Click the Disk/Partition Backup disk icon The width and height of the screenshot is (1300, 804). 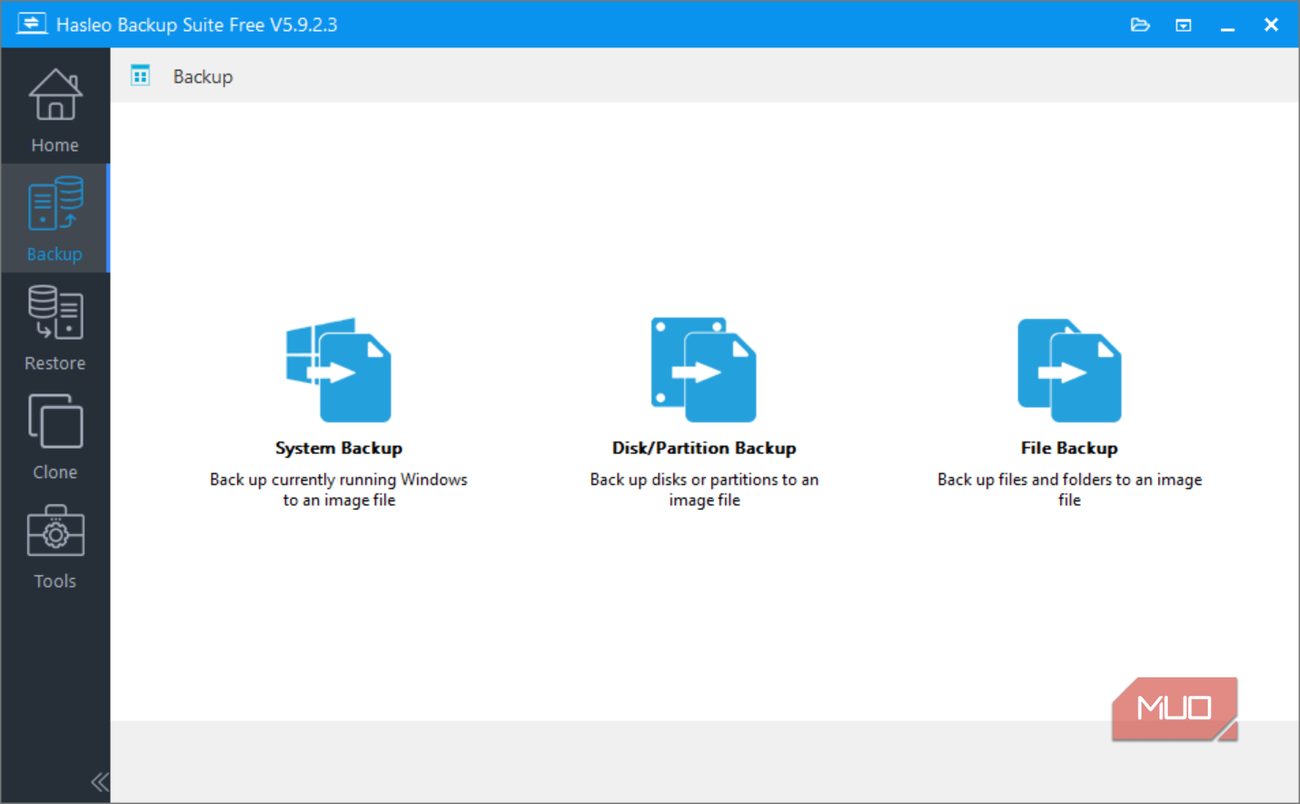[704, 370]
